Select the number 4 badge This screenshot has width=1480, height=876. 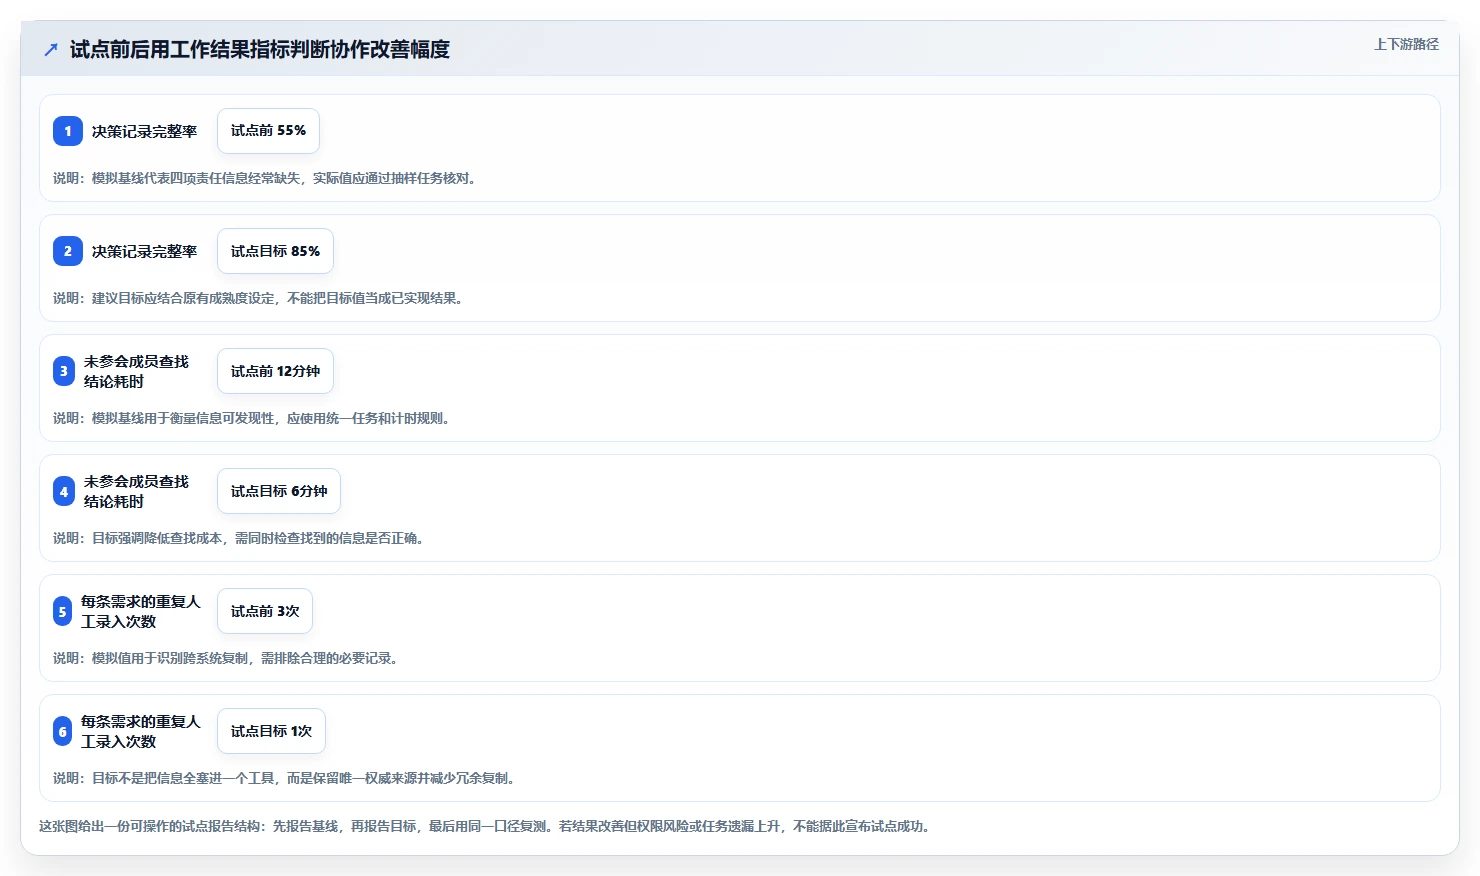64,491
